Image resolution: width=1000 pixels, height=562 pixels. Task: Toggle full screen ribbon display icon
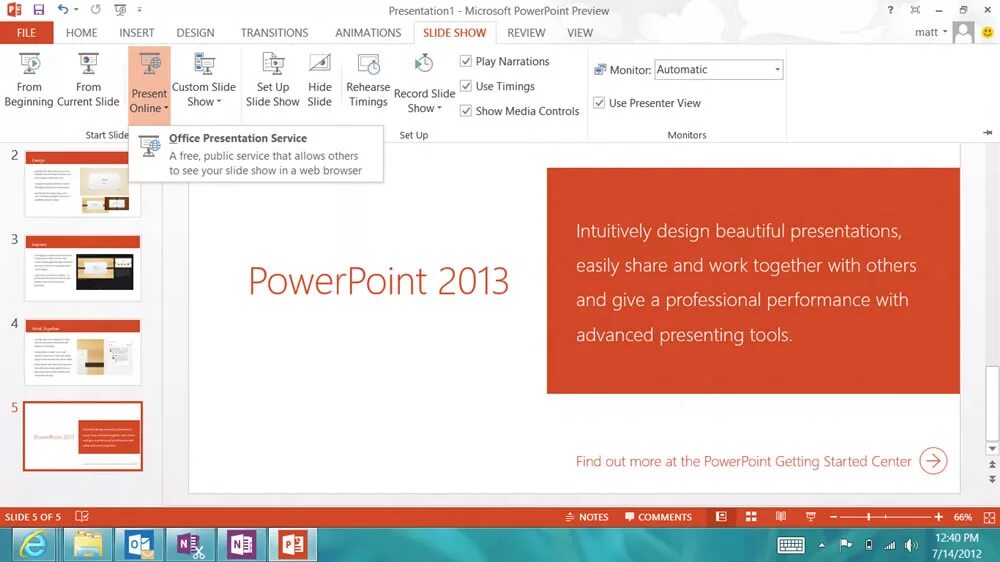coord(915,10)
